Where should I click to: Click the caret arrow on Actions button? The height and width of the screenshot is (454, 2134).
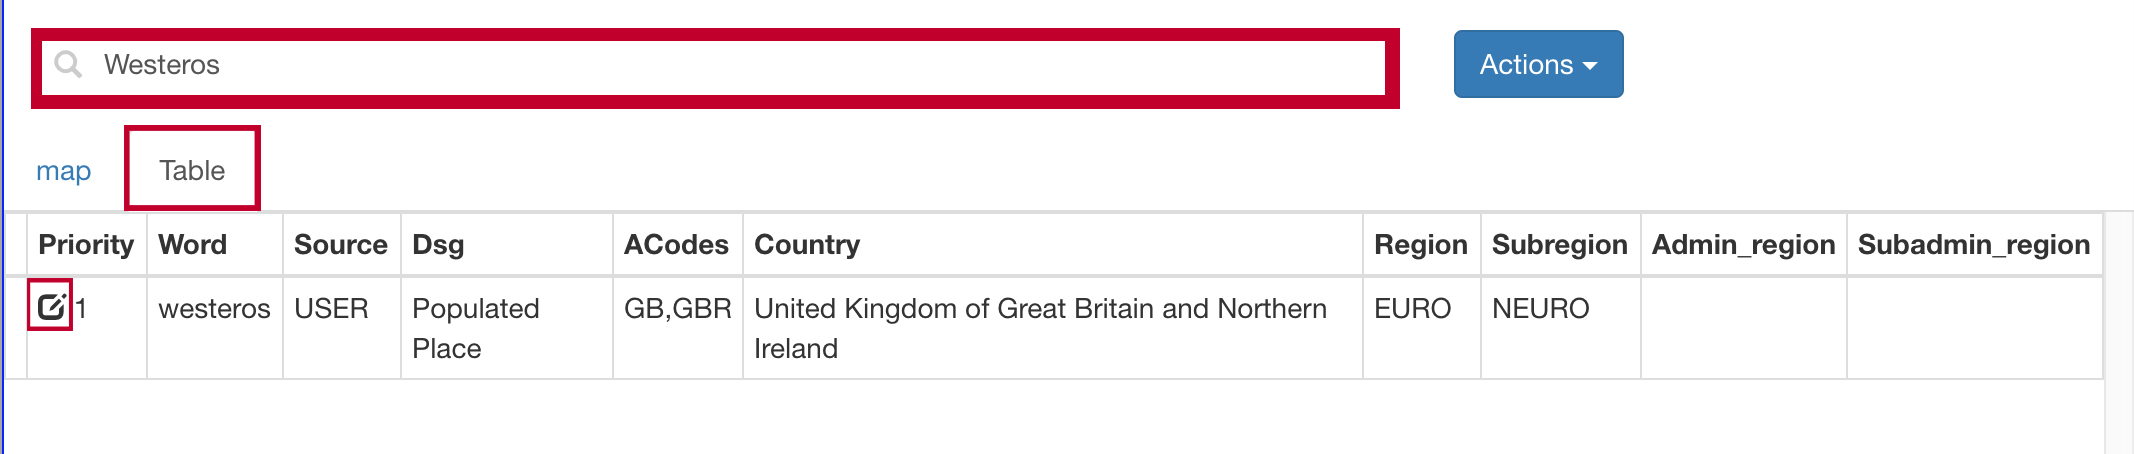[1590, 66]
